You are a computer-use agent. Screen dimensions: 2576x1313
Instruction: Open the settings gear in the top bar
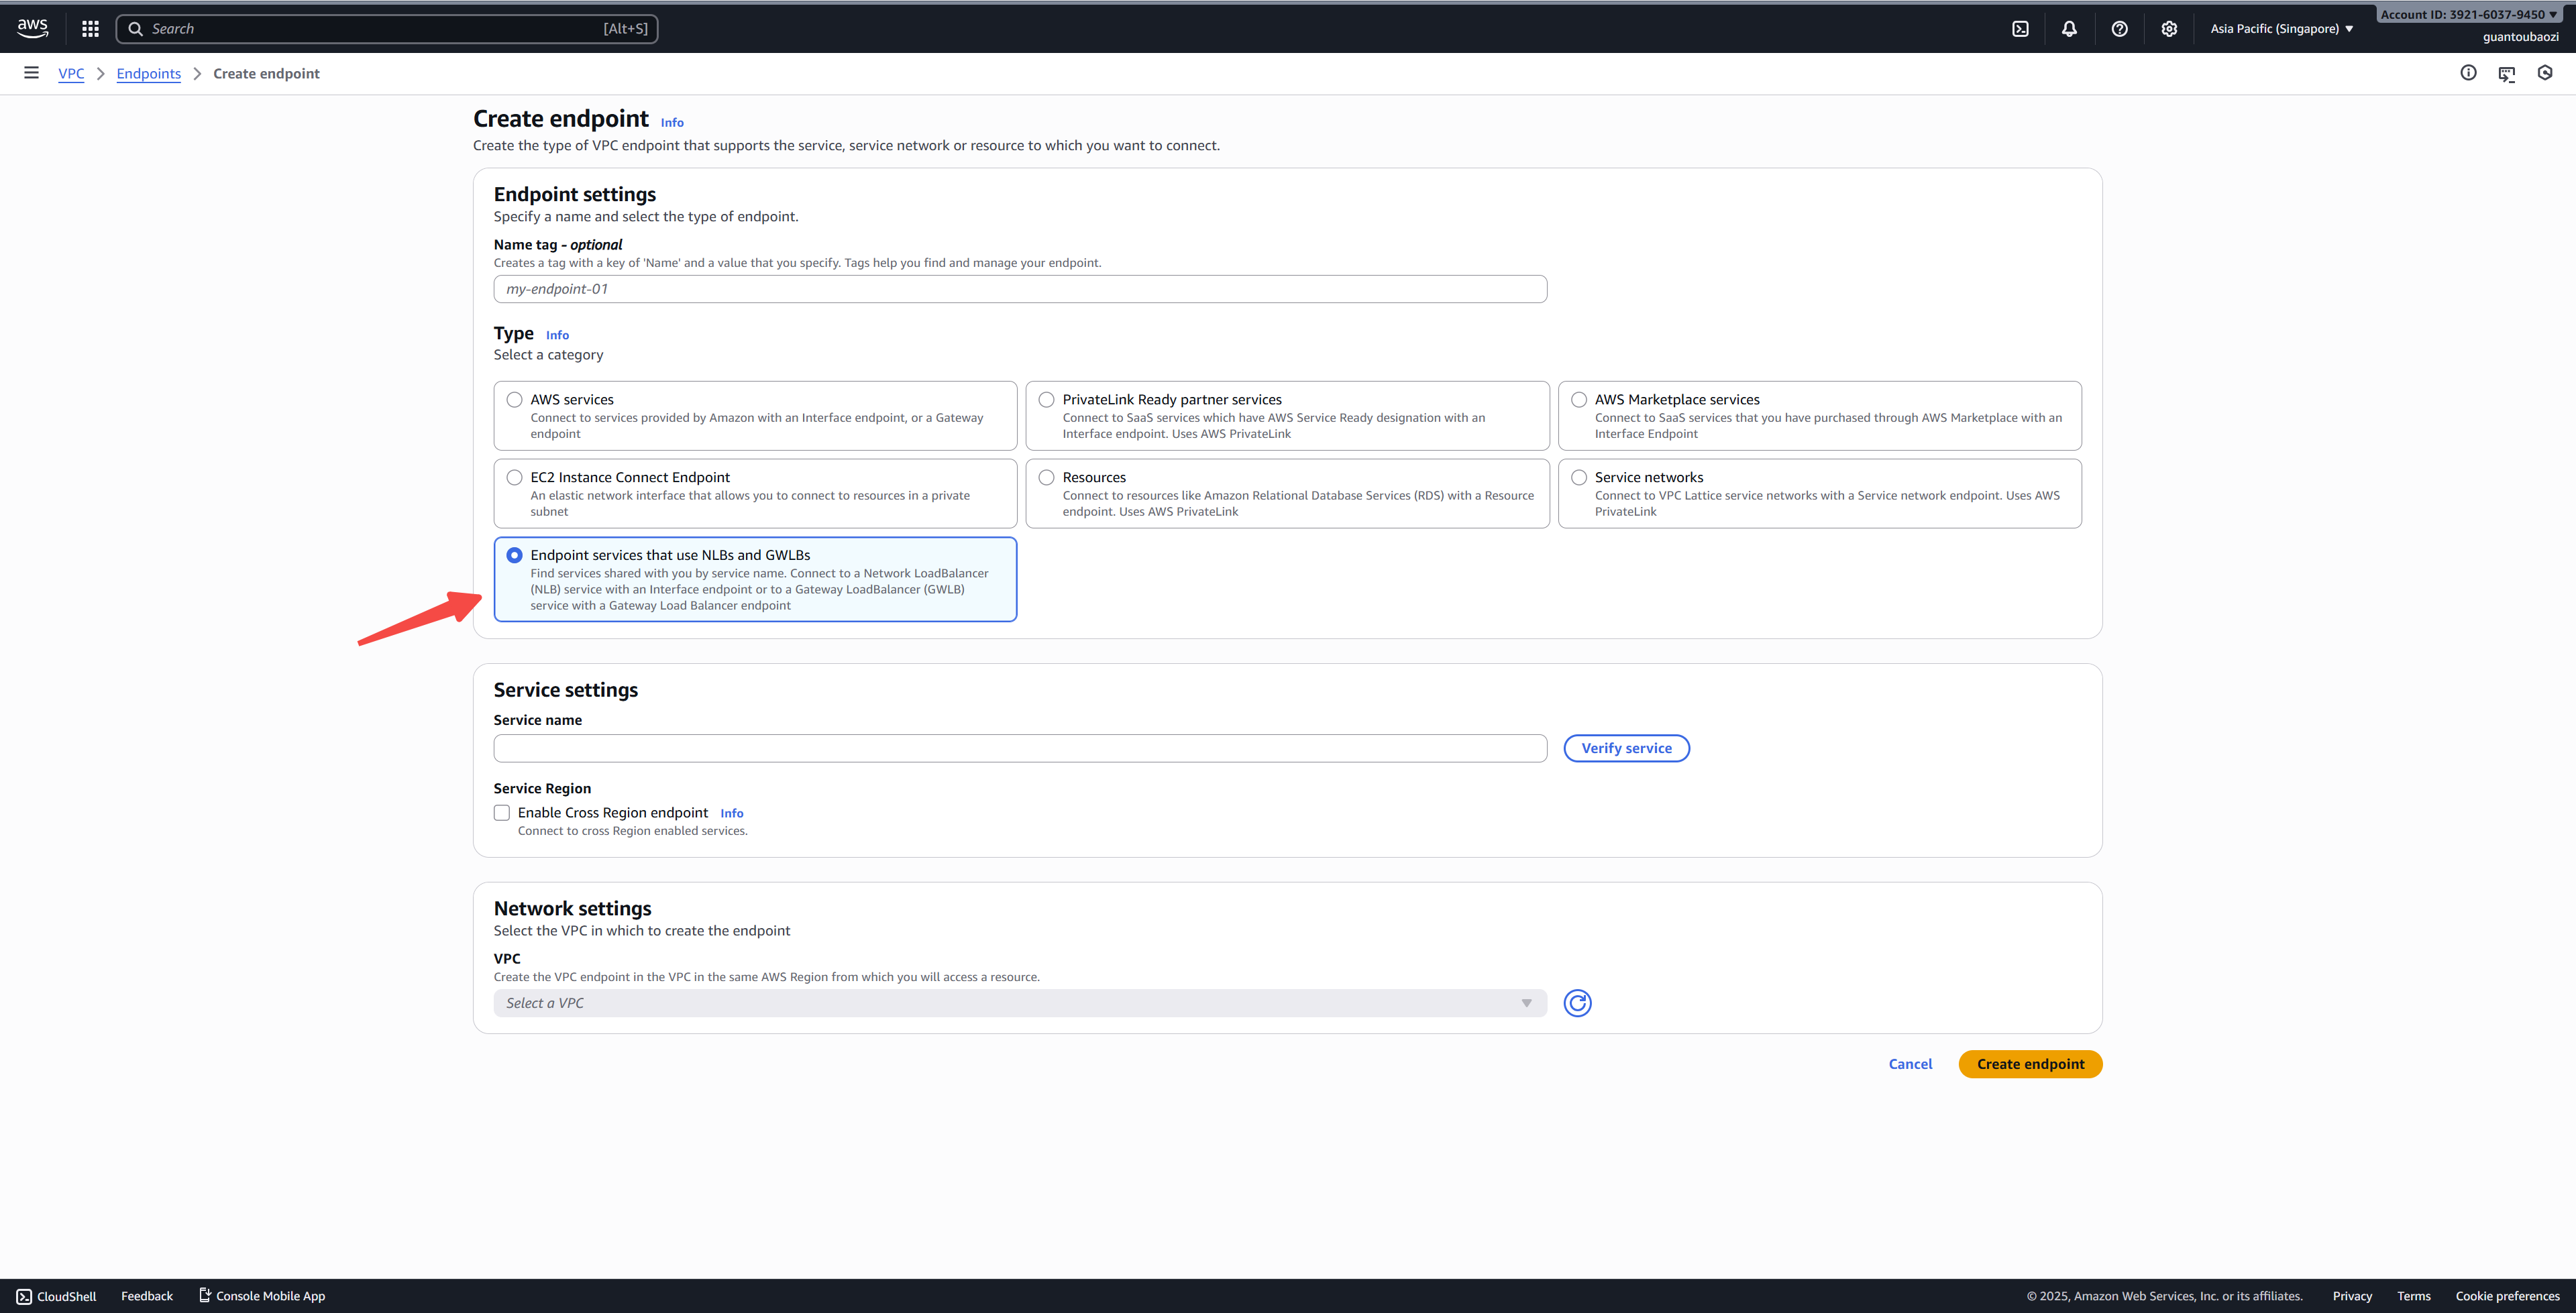[2168, 29]
